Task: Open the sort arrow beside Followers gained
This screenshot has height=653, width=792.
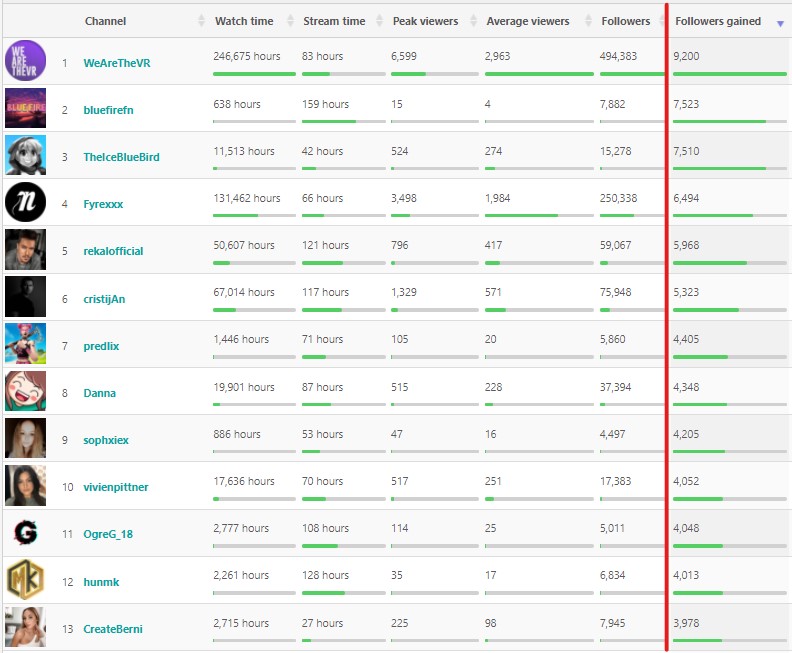Action: pyautogui.click(x=779, y=22)
